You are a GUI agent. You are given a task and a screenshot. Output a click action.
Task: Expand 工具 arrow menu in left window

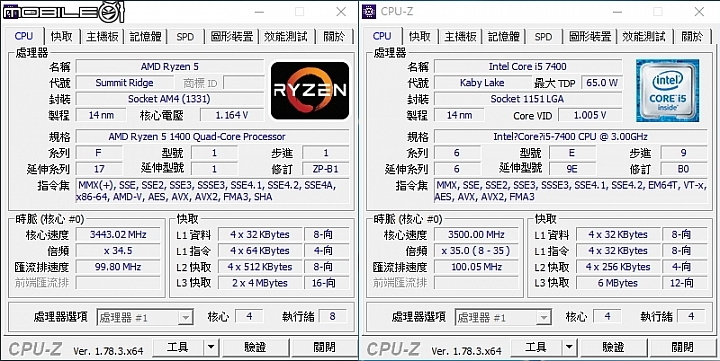pos(211,348)
